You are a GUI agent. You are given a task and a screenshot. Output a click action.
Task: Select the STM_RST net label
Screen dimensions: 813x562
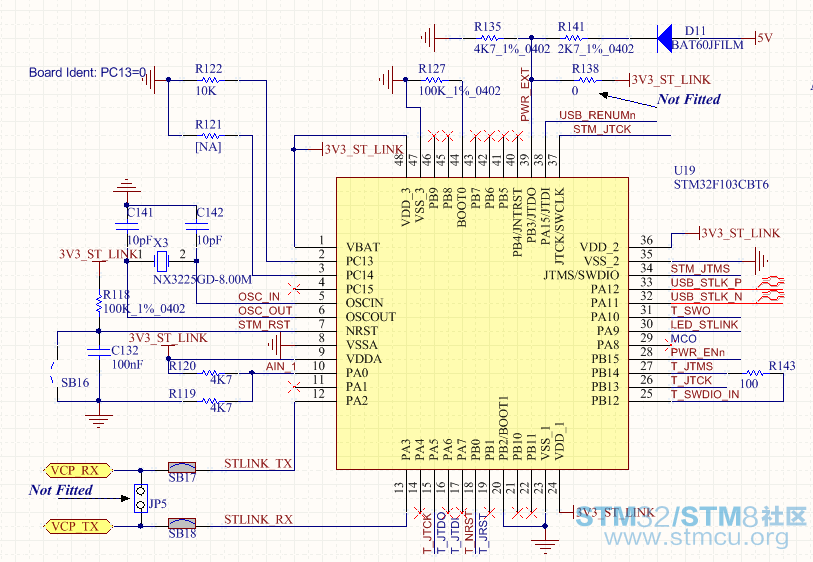264,325
